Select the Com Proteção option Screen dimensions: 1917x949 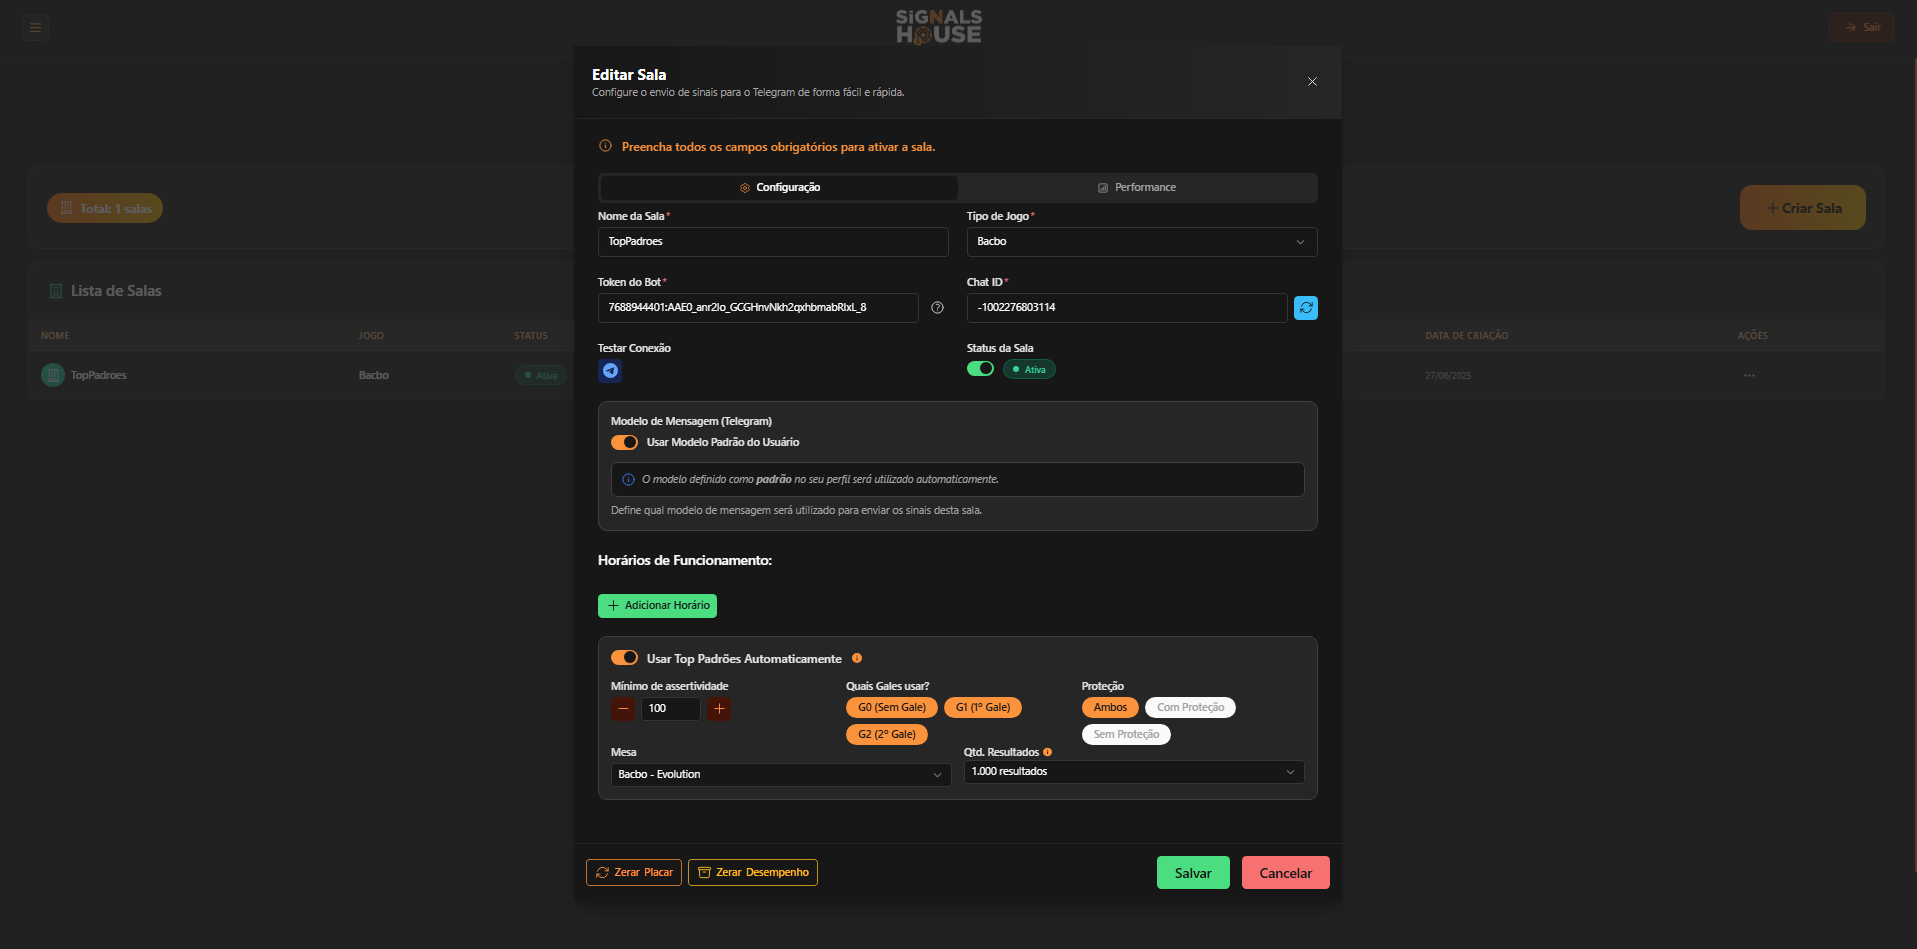click(1190, 708)
